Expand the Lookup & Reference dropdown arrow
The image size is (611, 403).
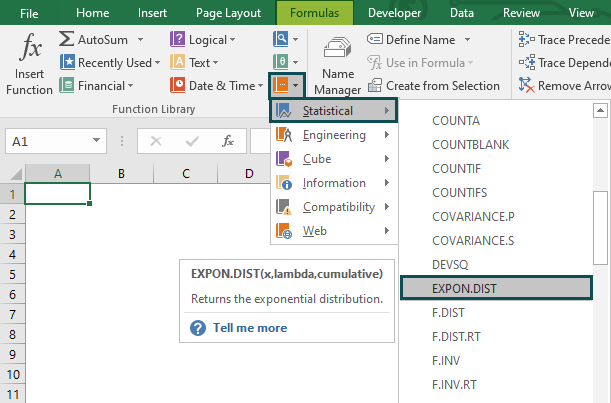tap(295, 39)
